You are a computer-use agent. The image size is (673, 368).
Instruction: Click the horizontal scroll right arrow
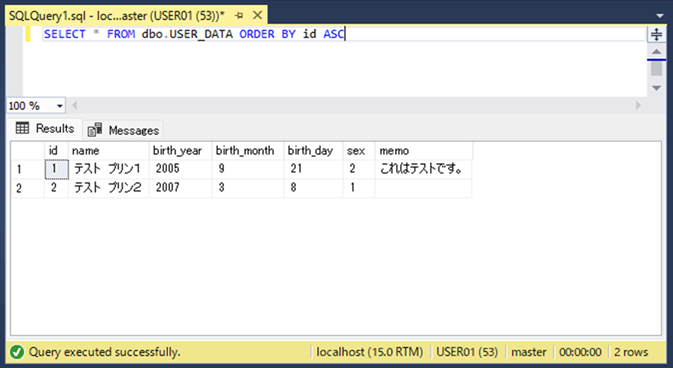[638, 105]
